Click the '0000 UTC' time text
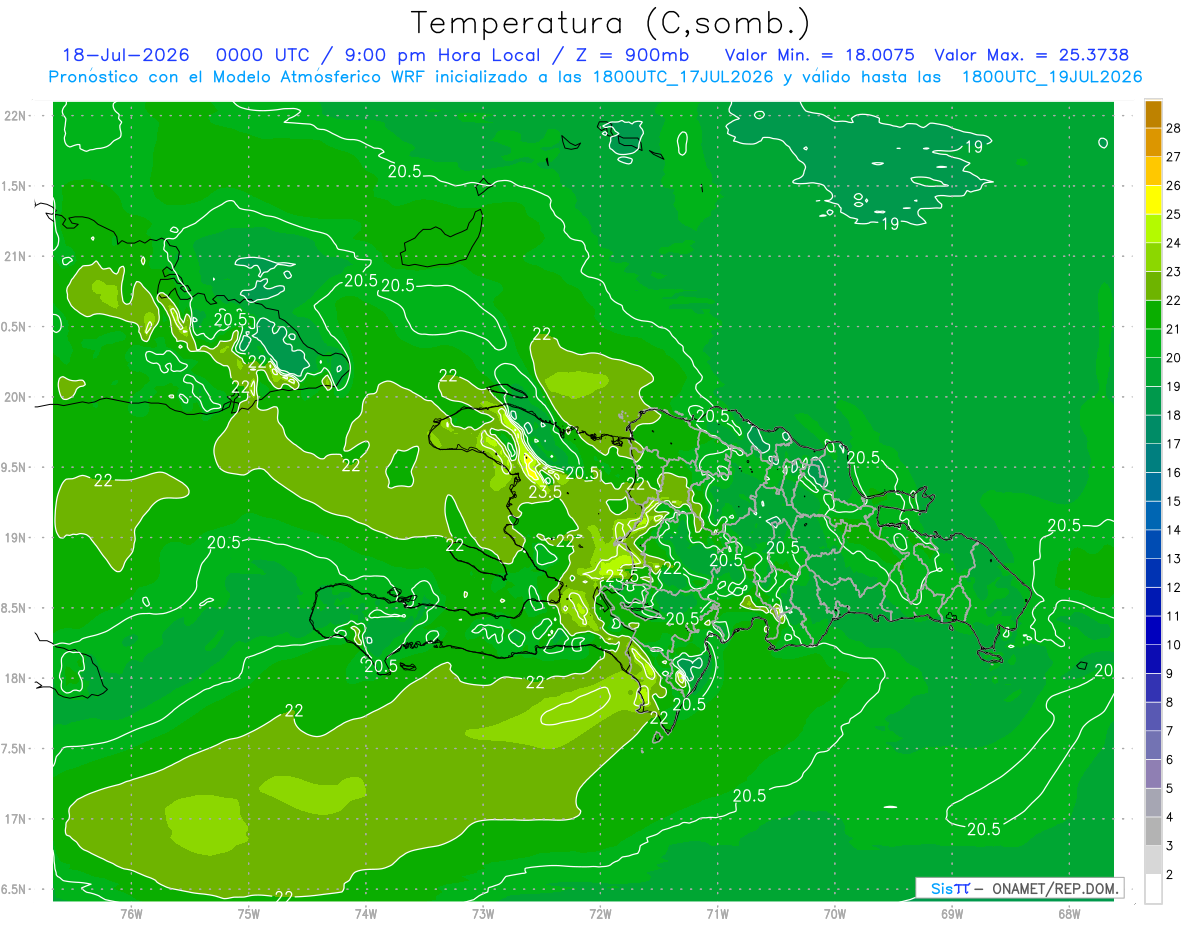1200x927 pixels. (261, 55)
